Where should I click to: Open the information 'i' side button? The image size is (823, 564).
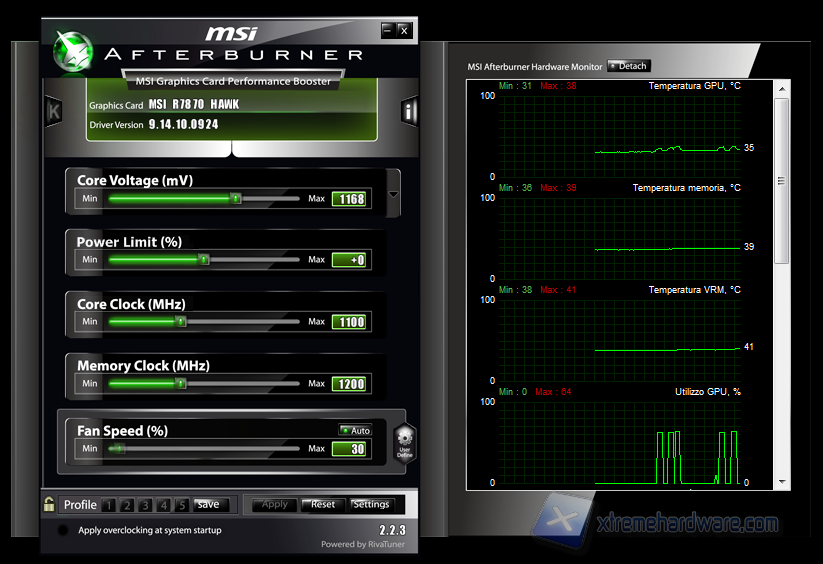click(409, 112)
